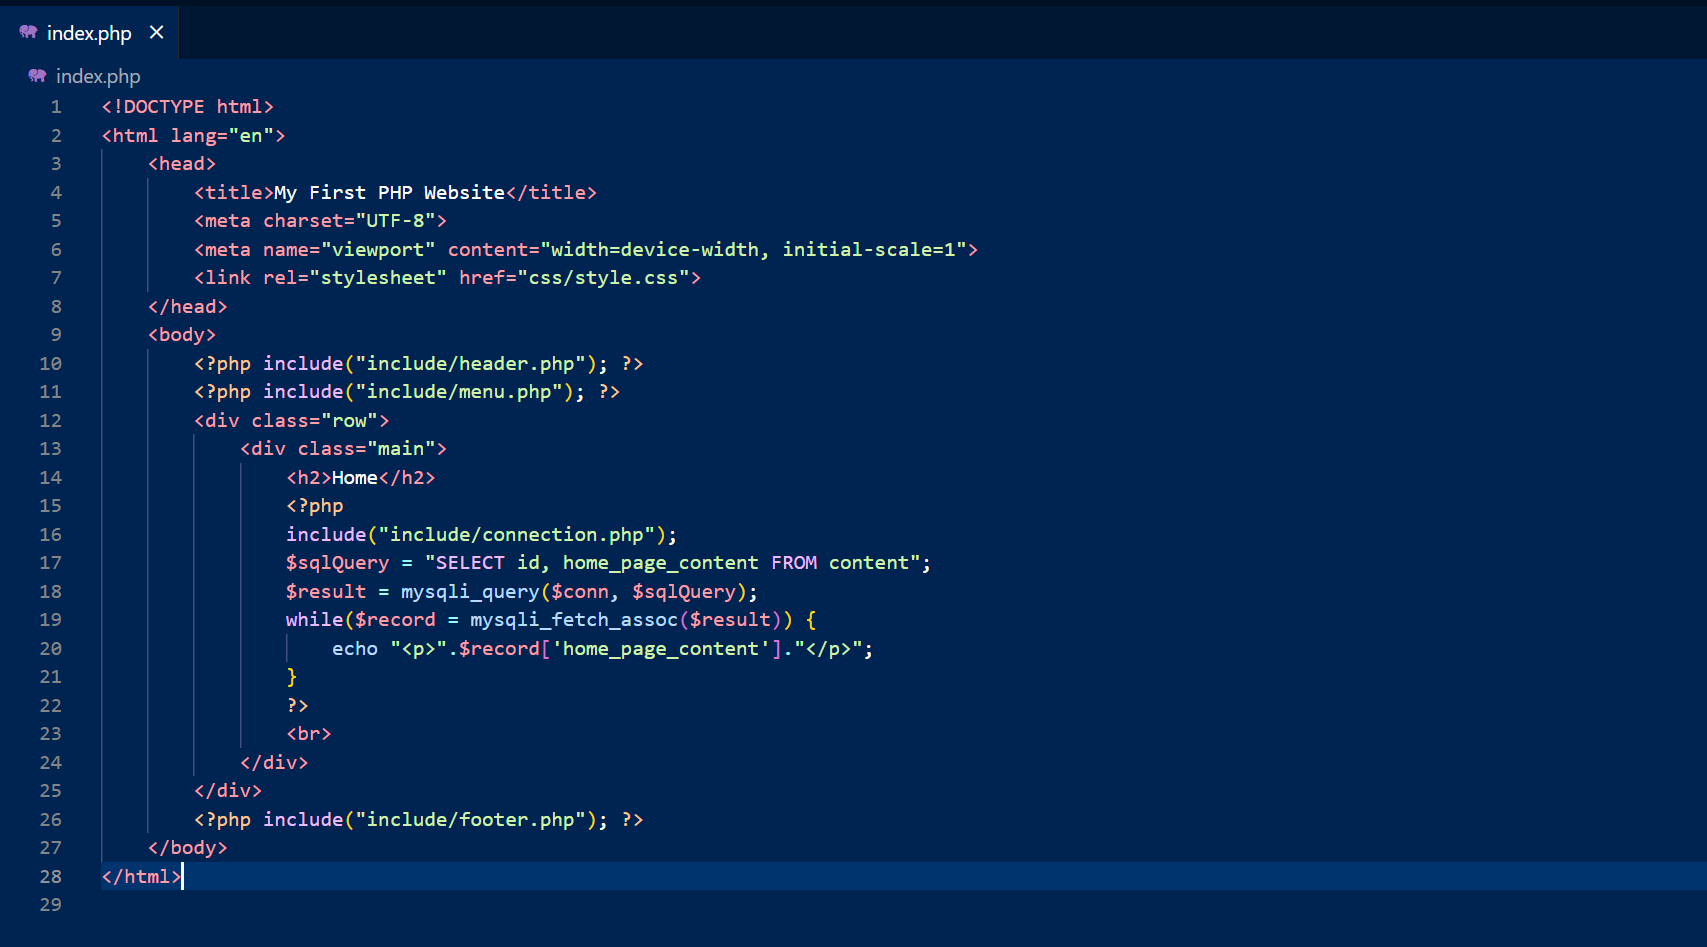This screenshot has width=1707, height=947.
Task: Click the closing curly brace on line 21
Action: pyautogui.click(x=292, y=677)
